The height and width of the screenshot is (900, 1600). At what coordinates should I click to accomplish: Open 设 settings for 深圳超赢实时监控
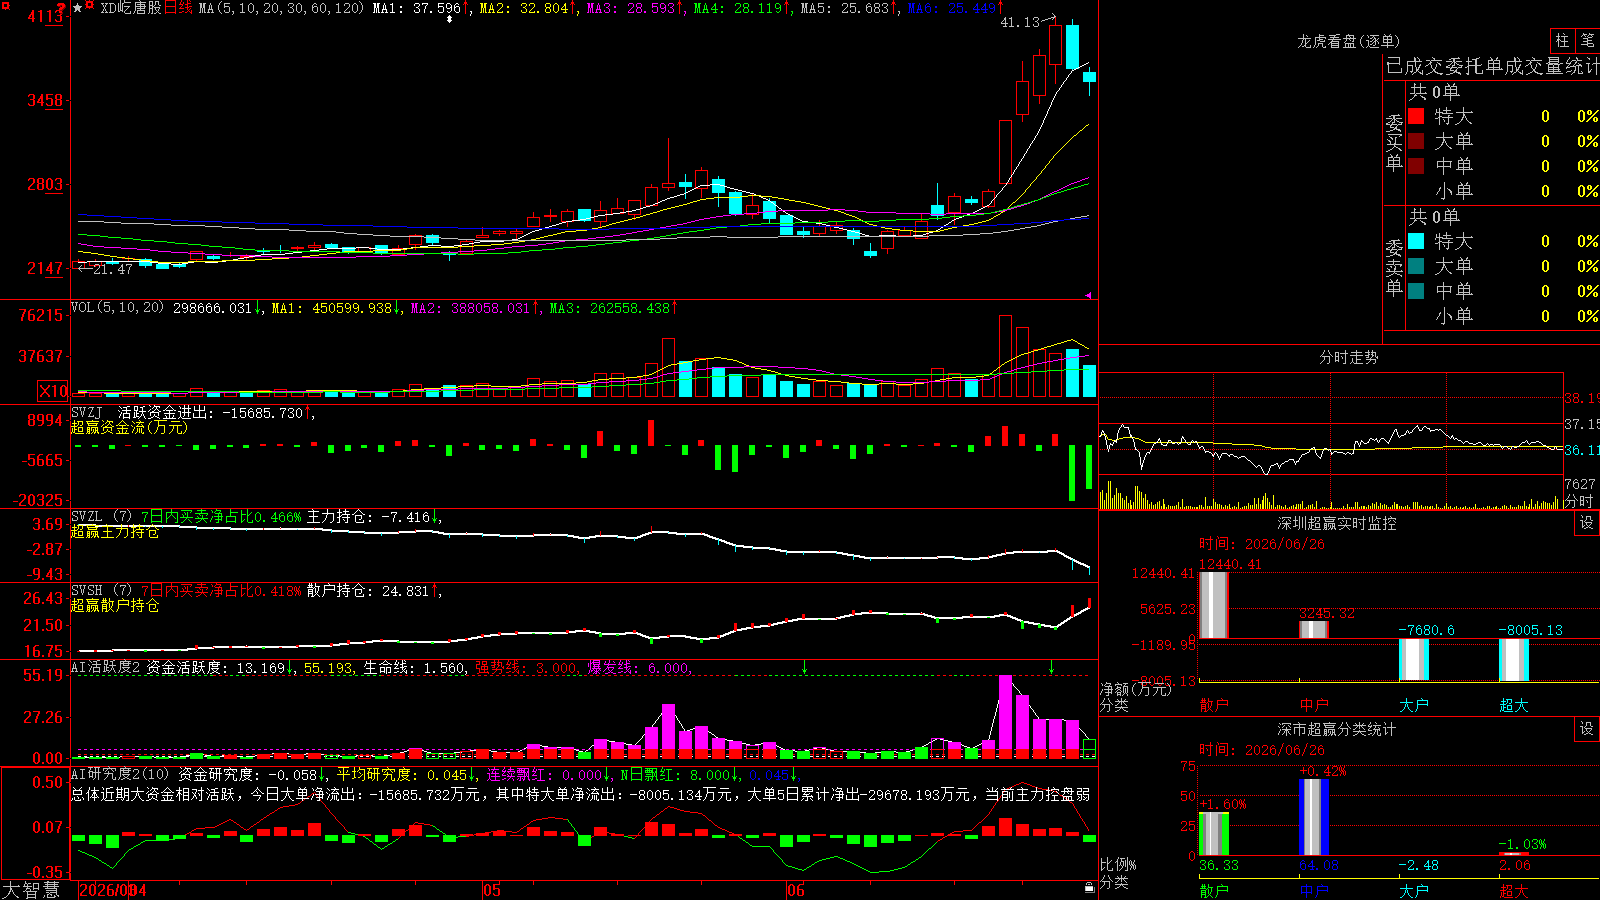(x=1587, y=524)
